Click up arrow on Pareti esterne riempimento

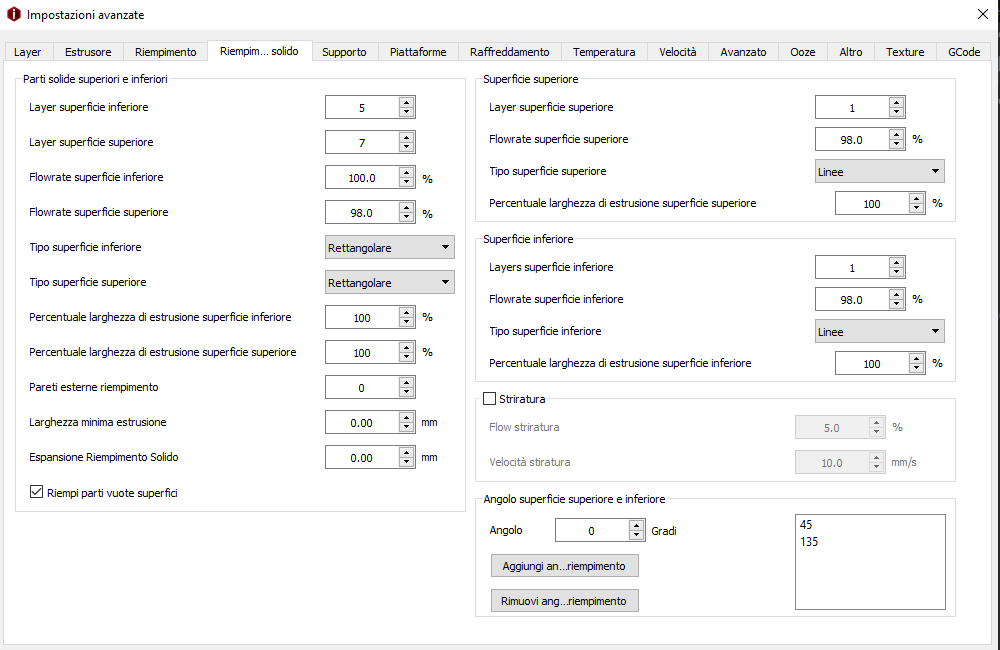[406, 382]
